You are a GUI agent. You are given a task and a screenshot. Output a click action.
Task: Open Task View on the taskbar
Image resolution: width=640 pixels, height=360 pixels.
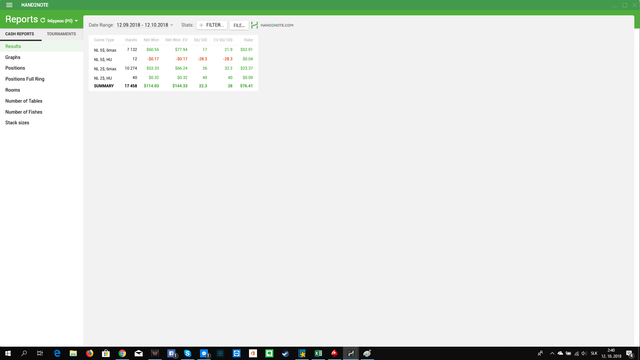40,353
